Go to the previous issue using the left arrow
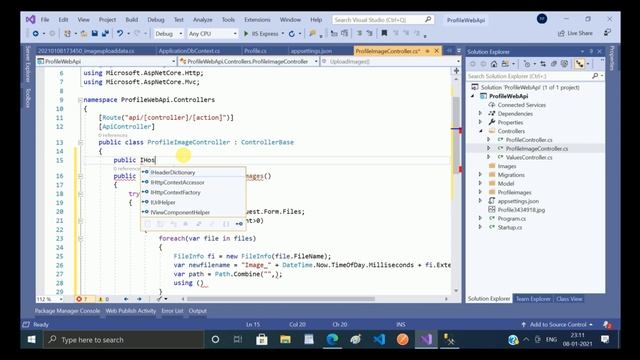This screenshot has width=640, height=360. tap(126, 299)
